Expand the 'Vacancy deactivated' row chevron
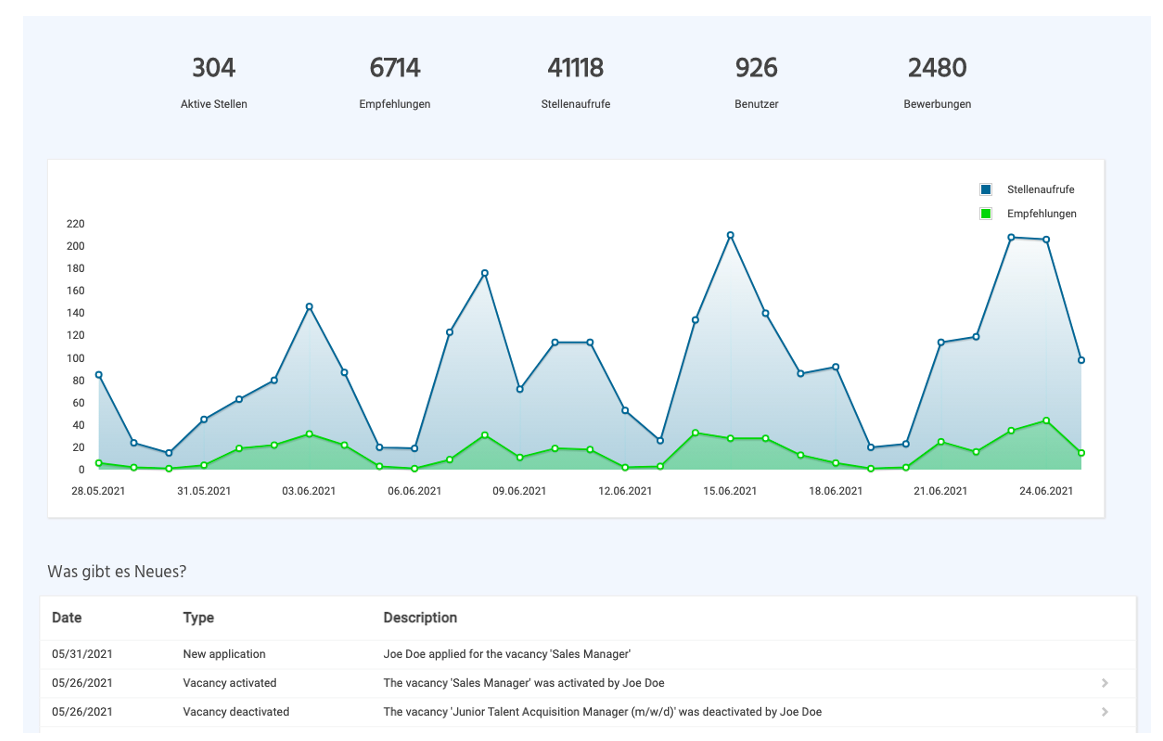 (x=1105, y=712)
